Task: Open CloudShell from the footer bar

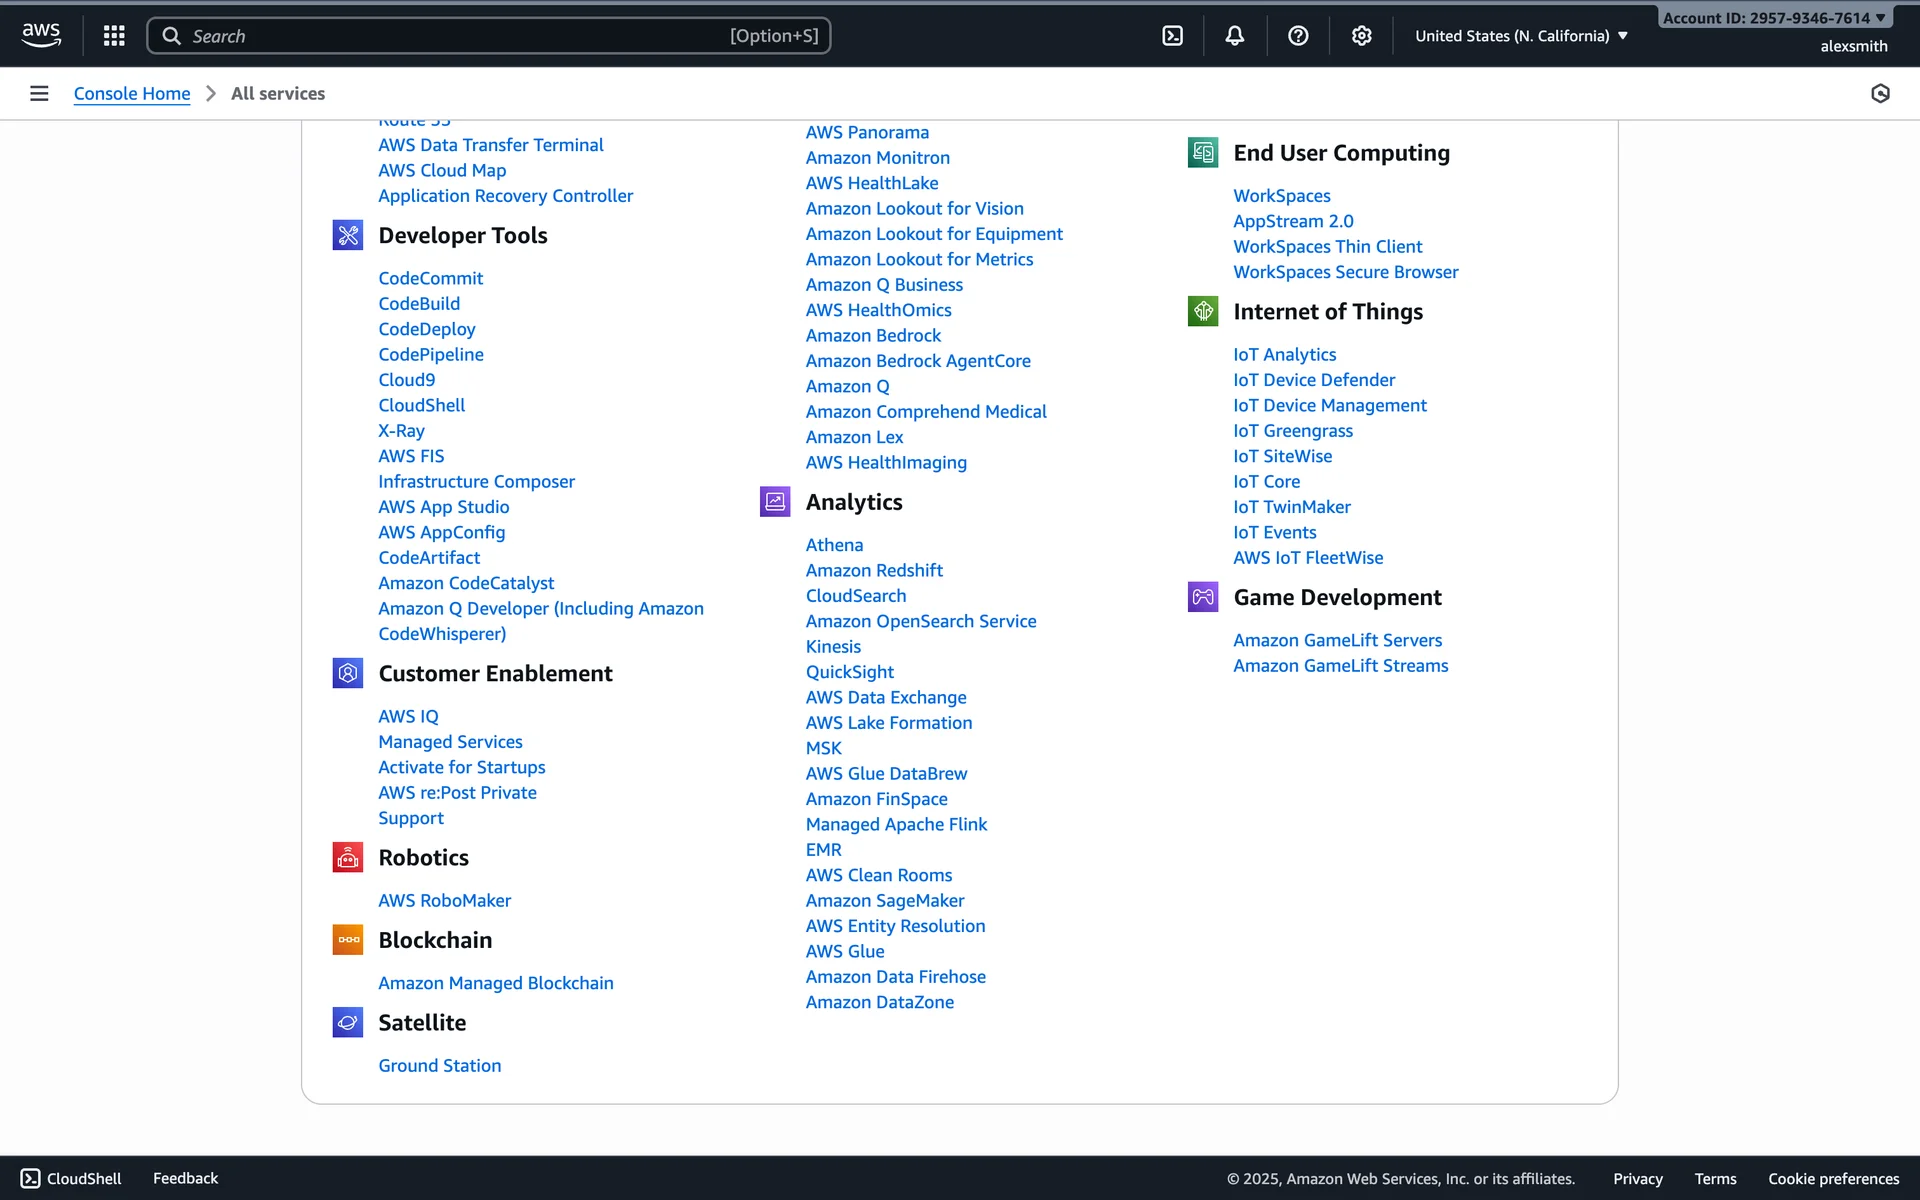Action: (71, 1178)
